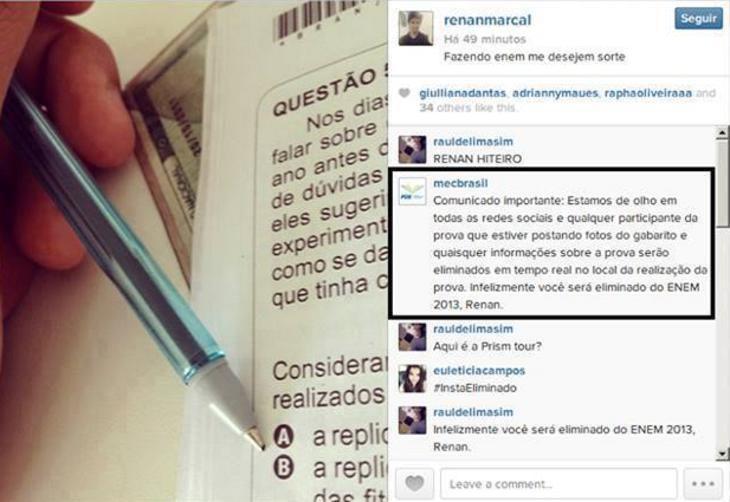Follow the user with Seguir button
The image size is (730, 502).
pos(698,19)
